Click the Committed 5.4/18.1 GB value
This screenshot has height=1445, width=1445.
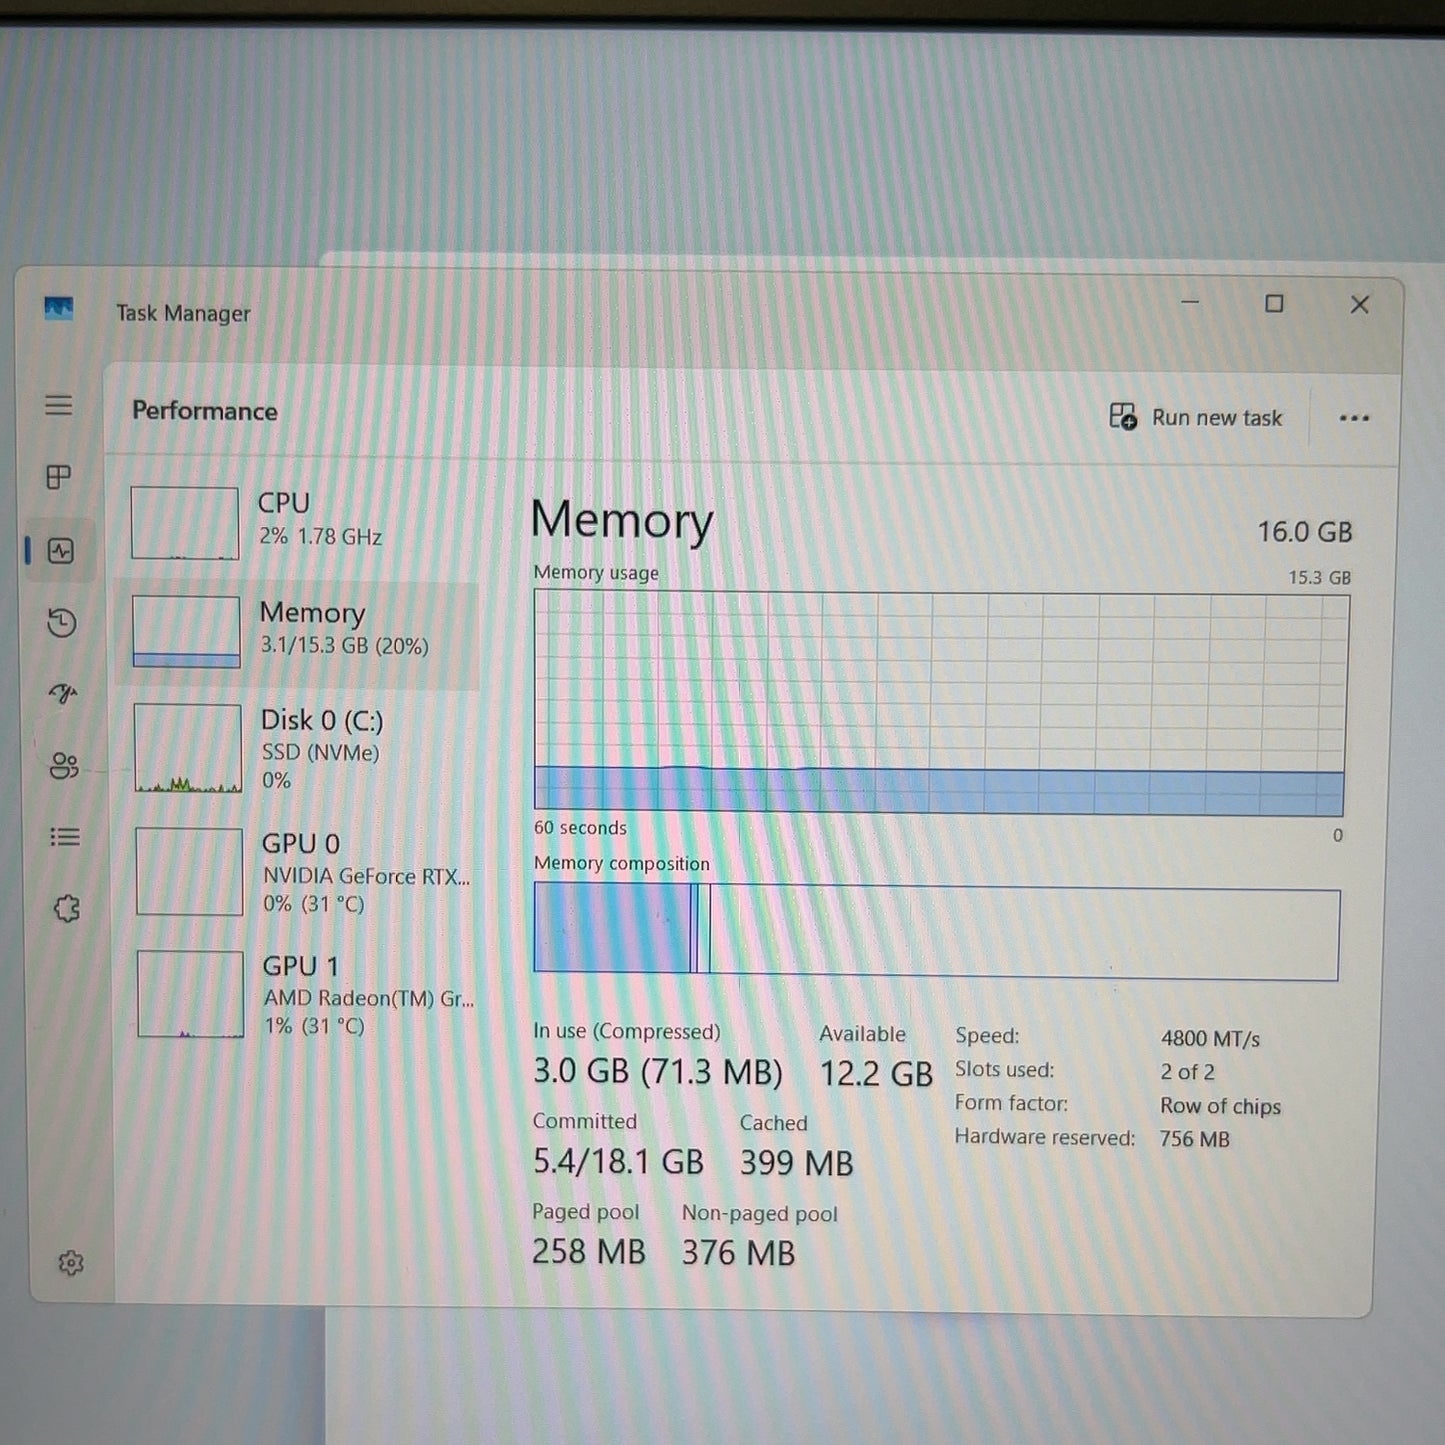[618, 1162]
